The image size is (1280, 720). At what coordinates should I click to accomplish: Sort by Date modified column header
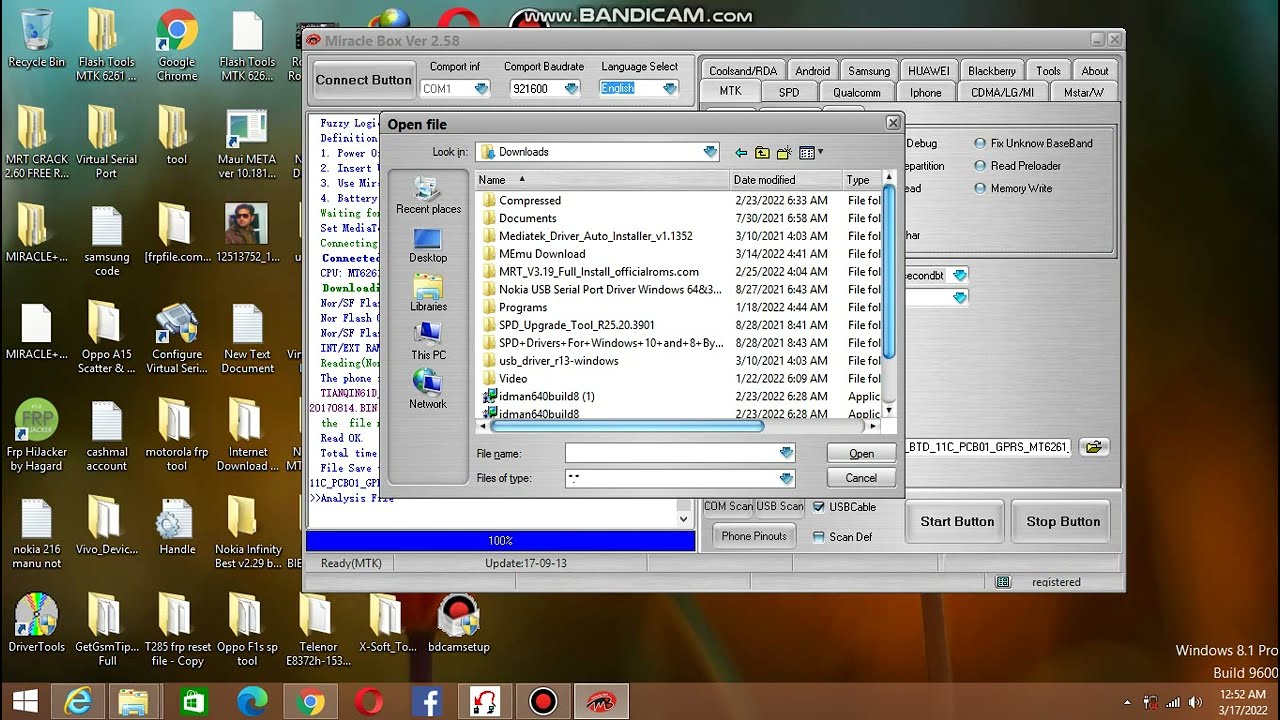[785, 180]
